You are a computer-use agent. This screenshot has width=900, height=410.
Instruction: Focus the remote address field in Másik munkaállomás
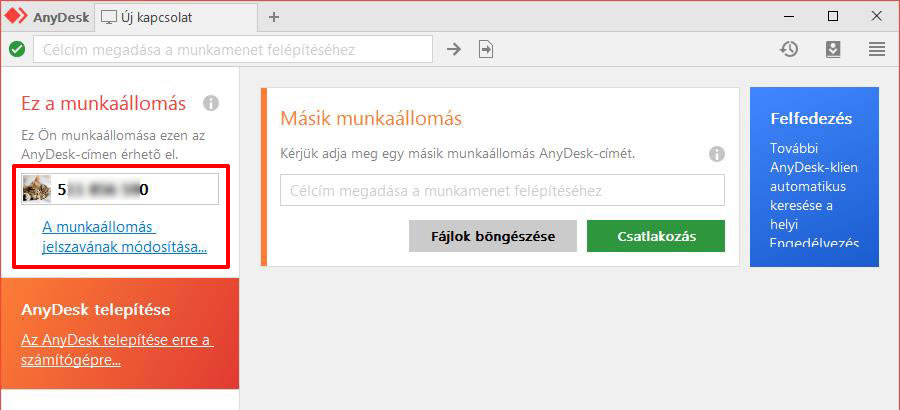pyautogui.click(x=502, y=191)
